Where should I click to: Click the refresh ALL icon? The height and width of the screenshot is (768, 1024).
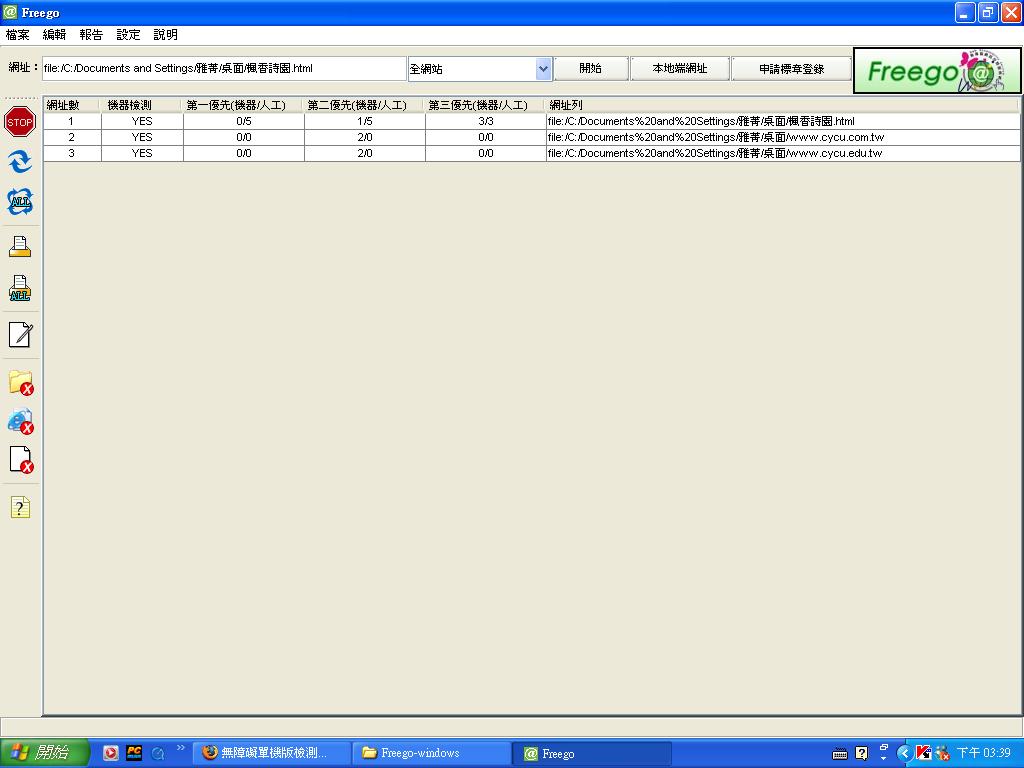click(x=20, y=202)
